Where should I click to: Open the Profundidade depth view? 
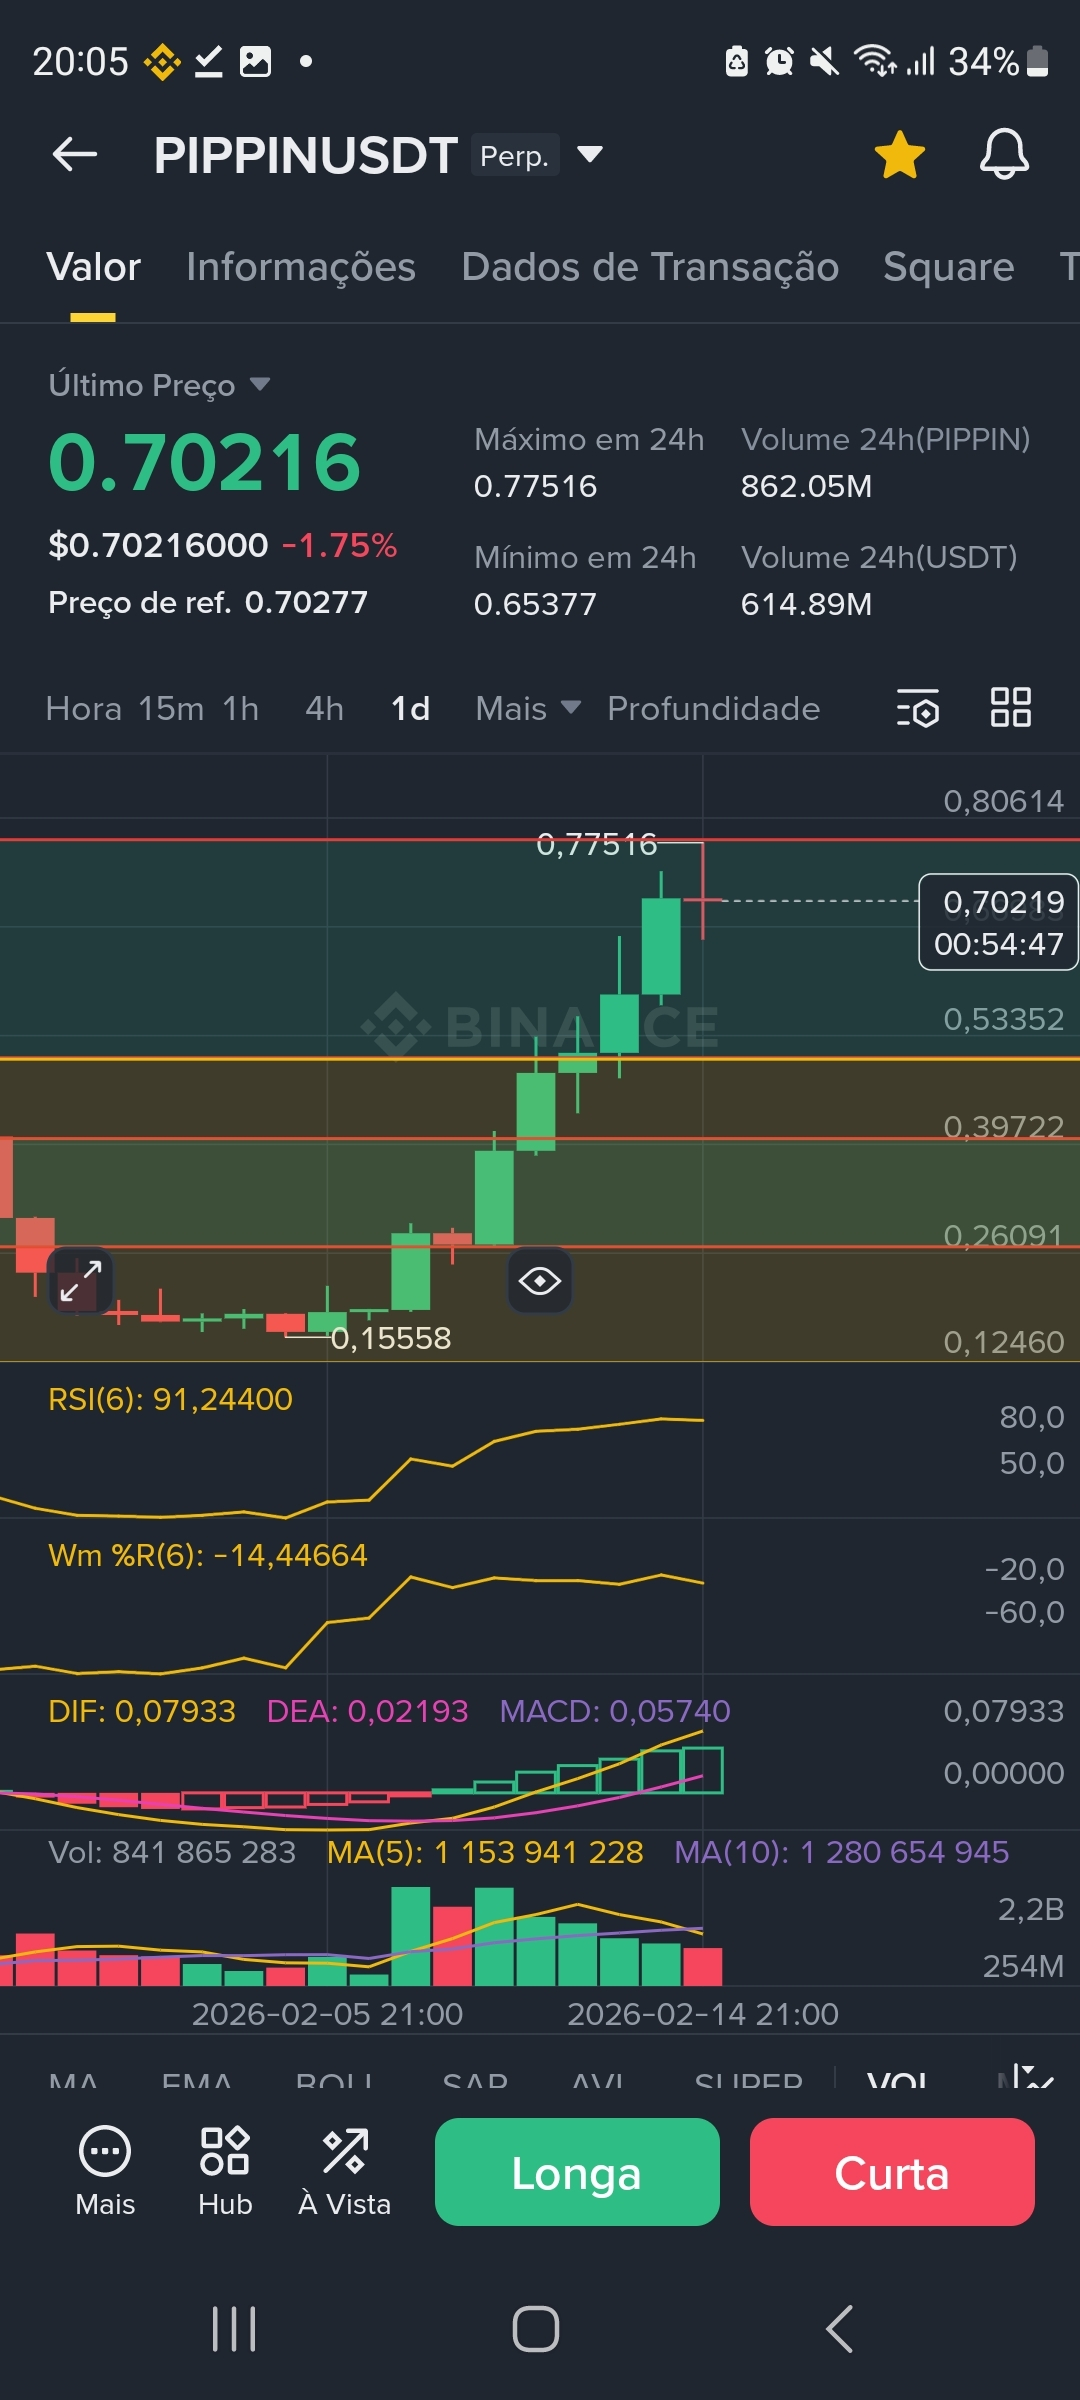coord(714,709)
